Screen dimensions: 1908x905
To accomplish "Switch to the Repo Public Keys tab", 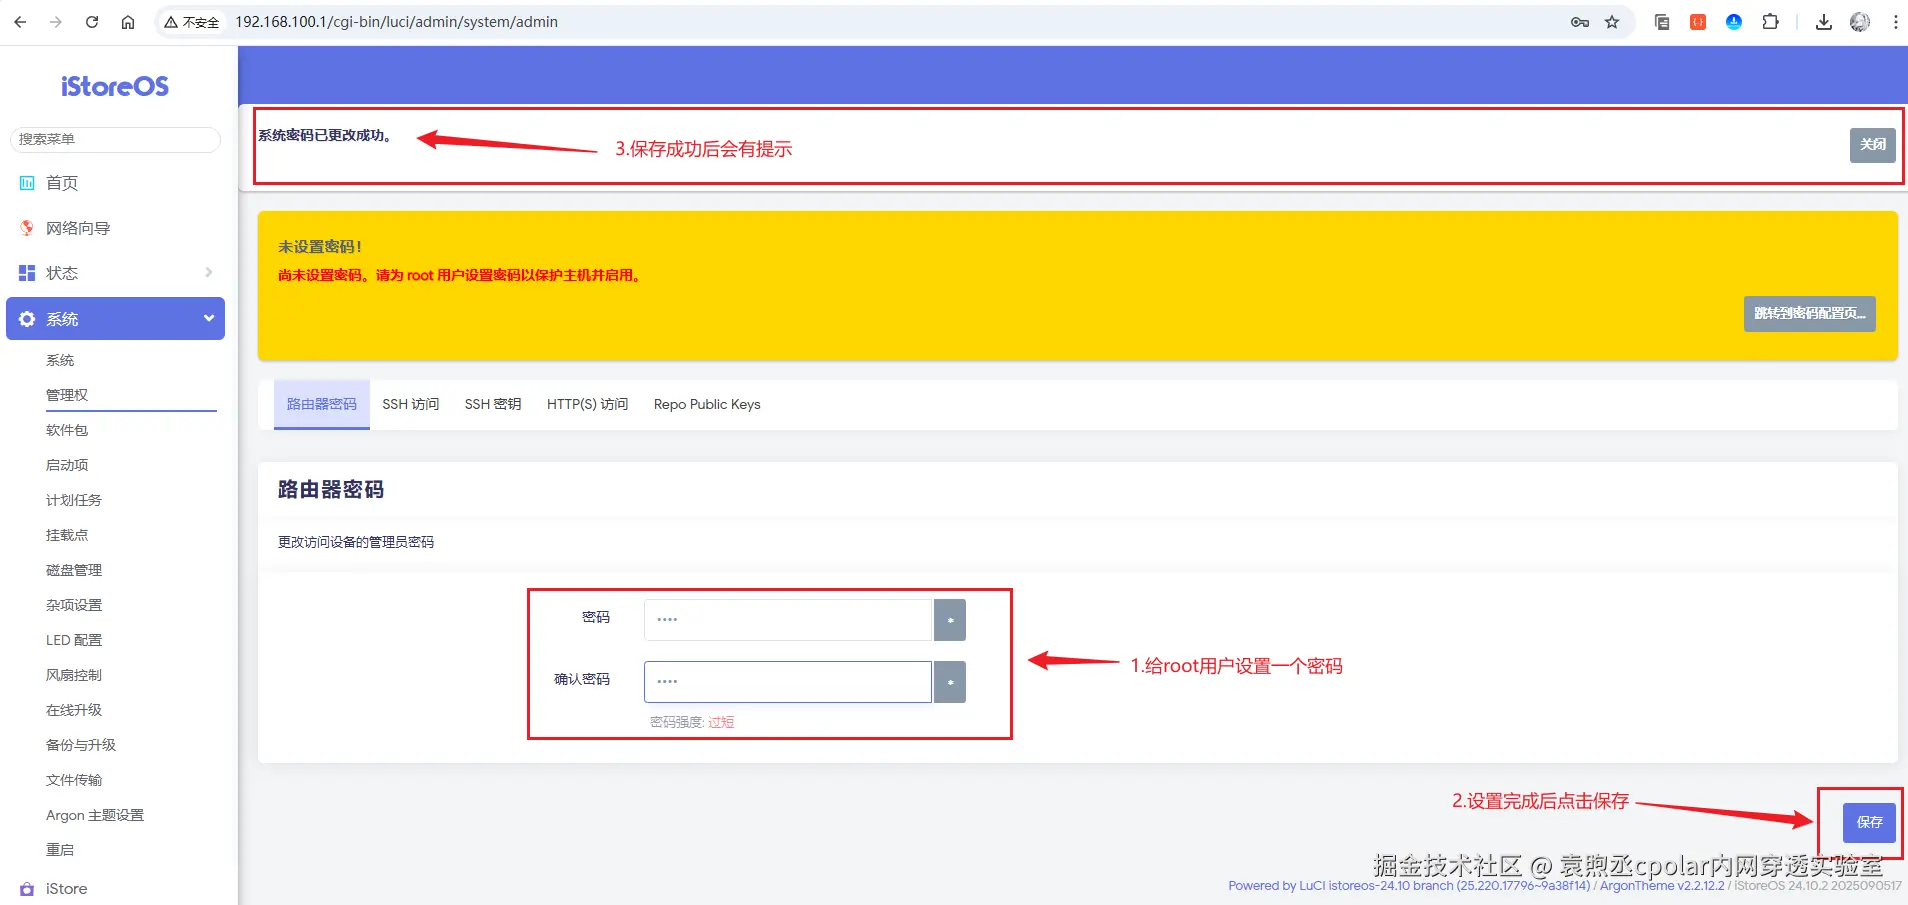I will tap(707, 404).
